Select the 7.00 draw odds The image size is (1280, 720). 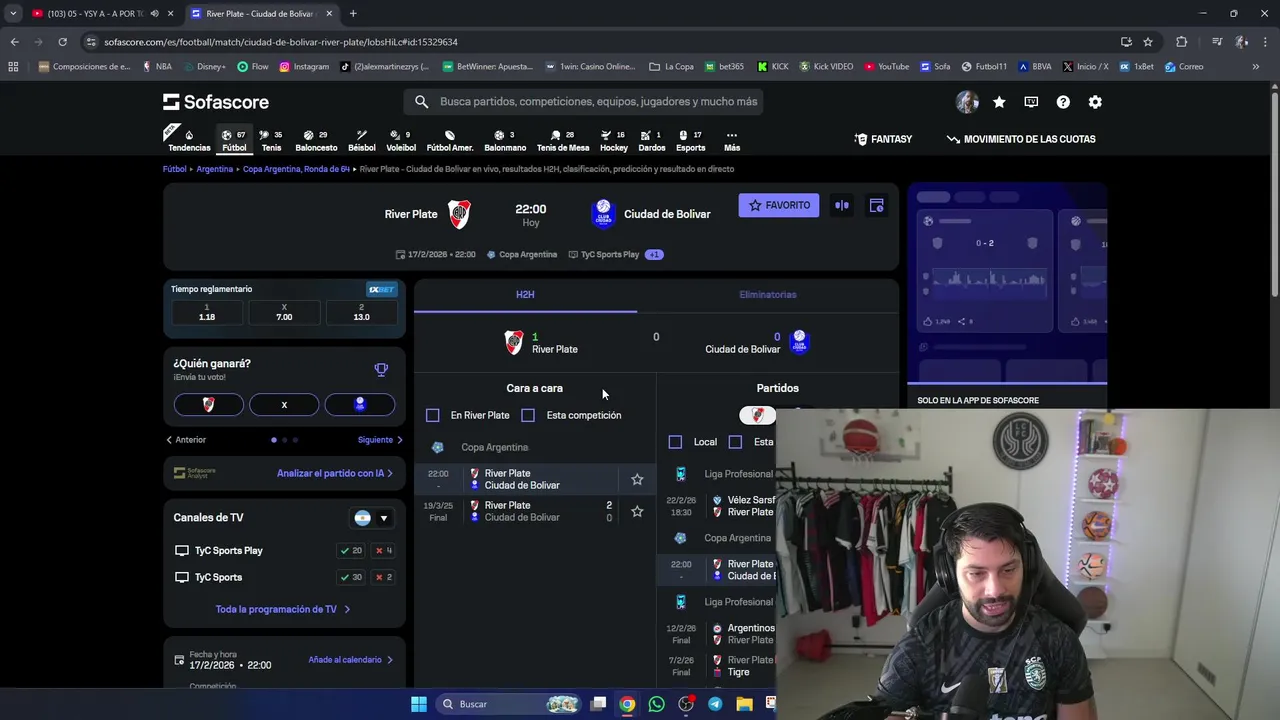click(x=284, y=312)
